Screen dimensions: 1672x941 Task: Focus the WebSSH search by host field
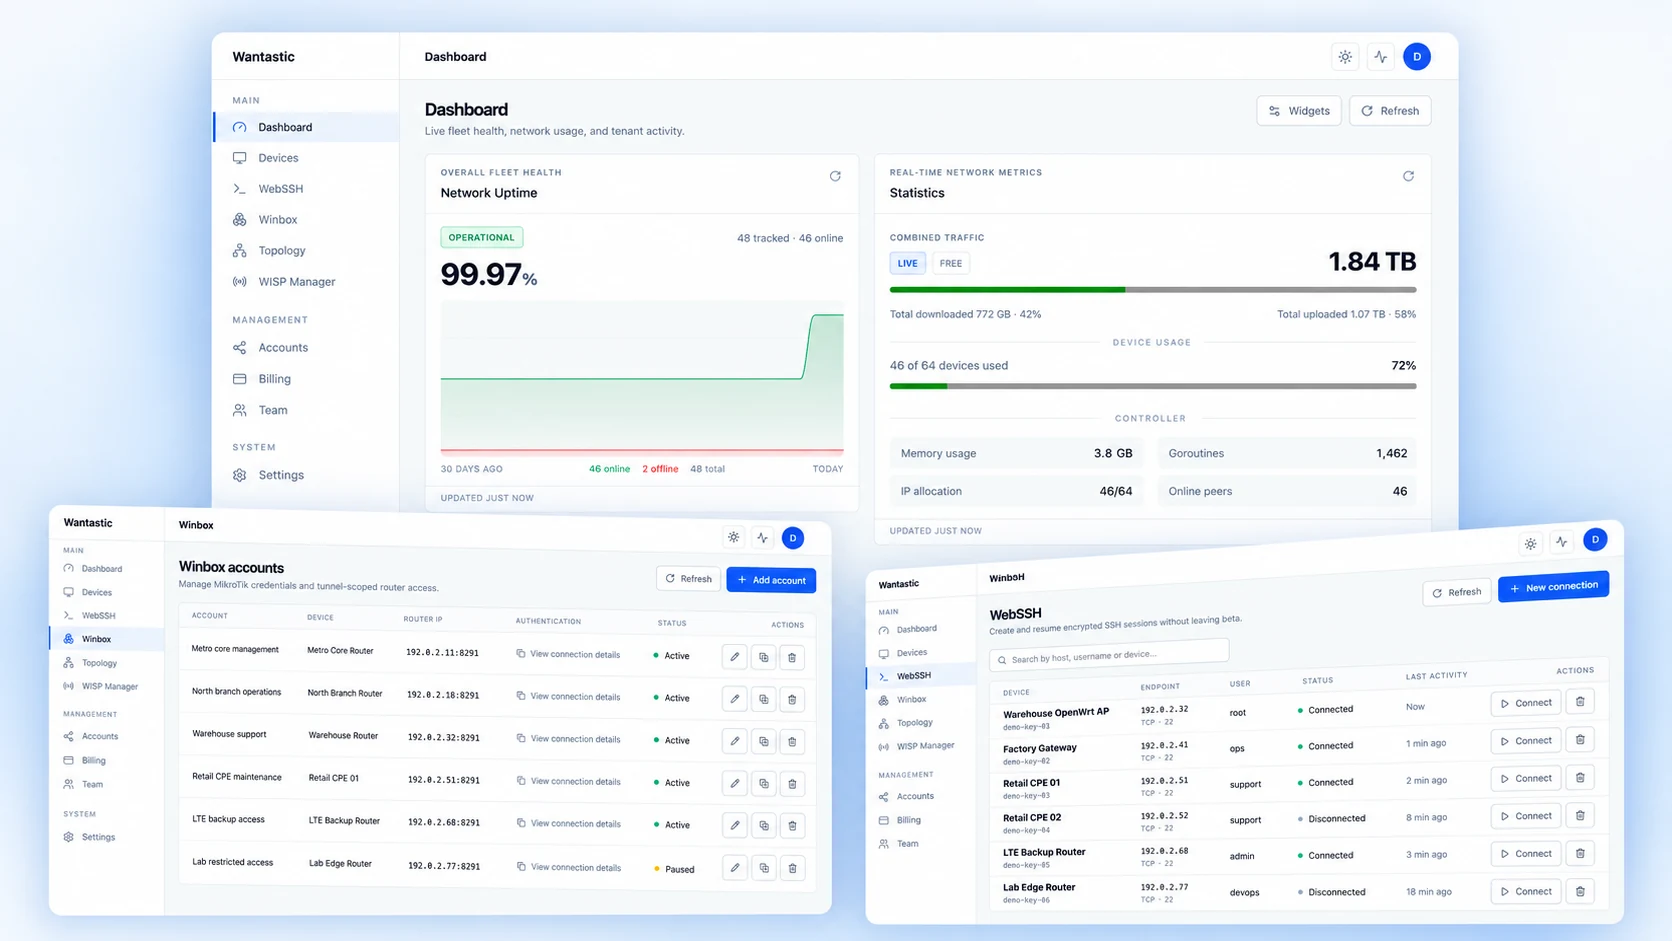pos(1109,656)
